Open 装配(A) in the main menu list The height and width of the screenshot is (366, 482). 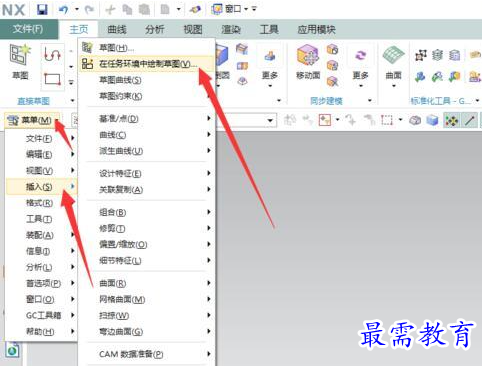pos(41,235)
